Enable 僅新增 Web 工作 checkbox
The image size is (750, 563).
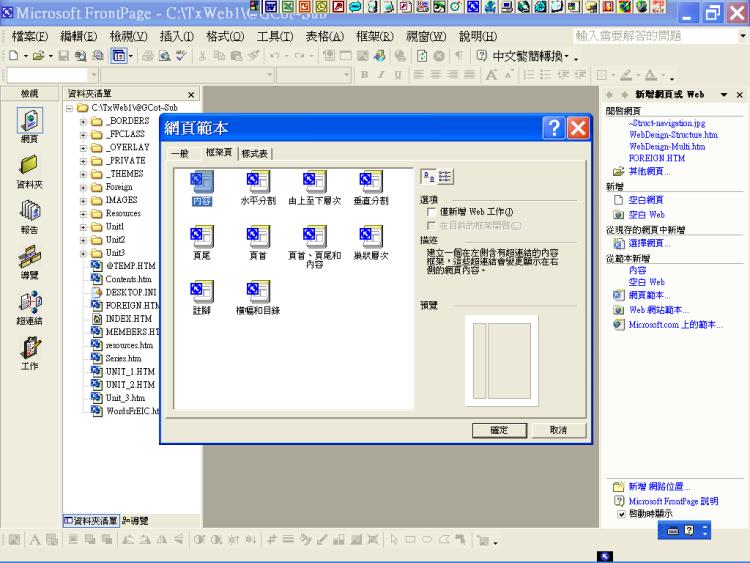tap(431, 212)
